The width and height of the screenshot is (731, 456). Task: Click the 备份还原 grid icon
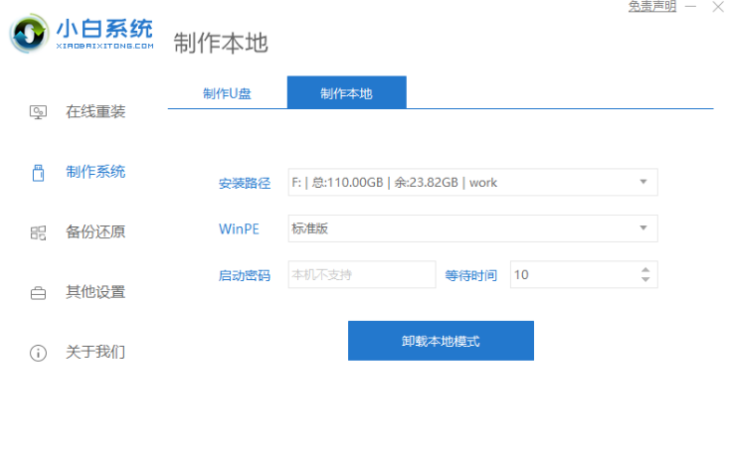point(38,233)
